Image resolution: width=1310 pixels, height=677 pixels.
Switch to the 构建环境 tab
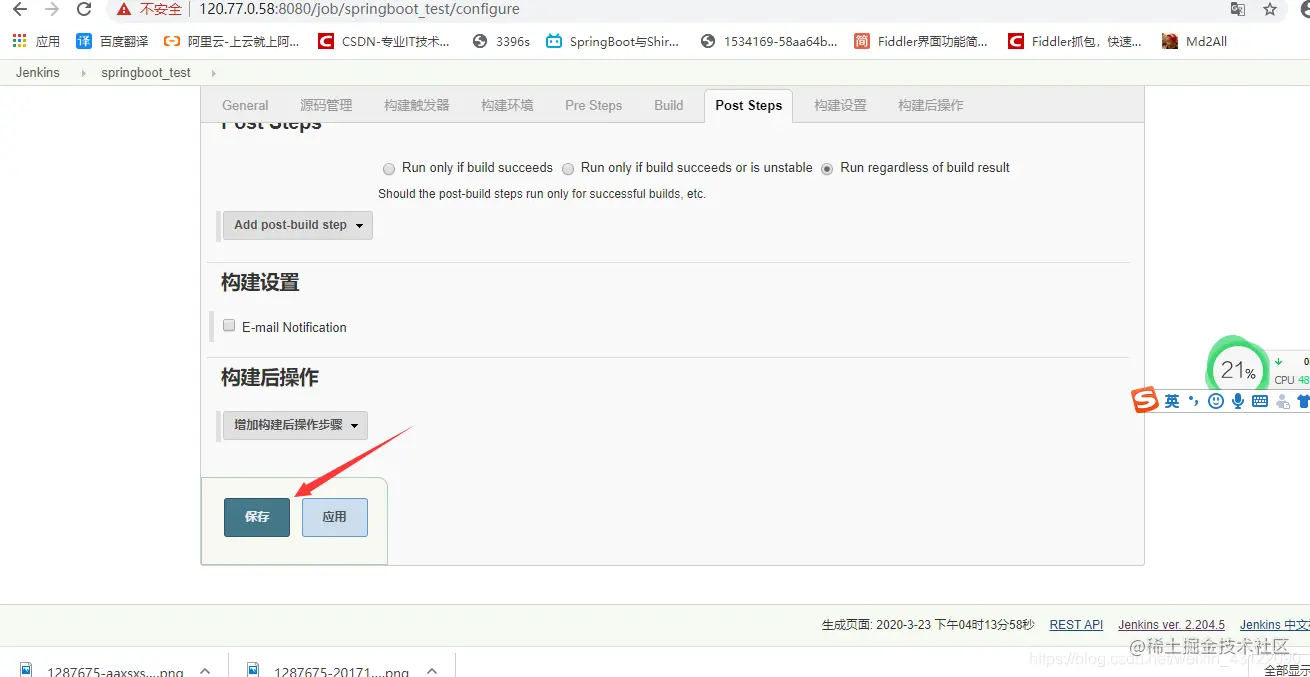(507, 105)
